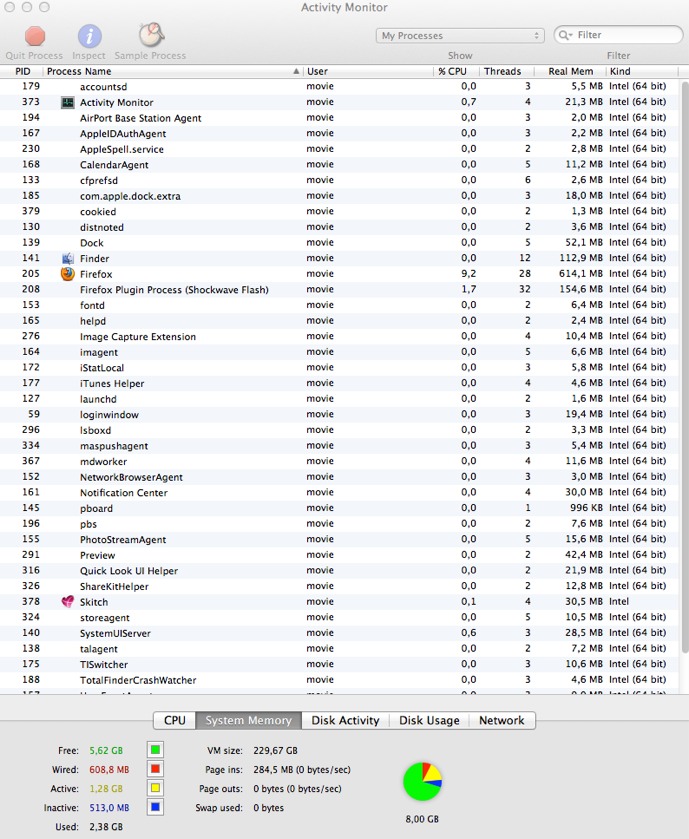Click the red Quit Process stop icon
Screen dimensions: 689x839
(x=35, y=36)
